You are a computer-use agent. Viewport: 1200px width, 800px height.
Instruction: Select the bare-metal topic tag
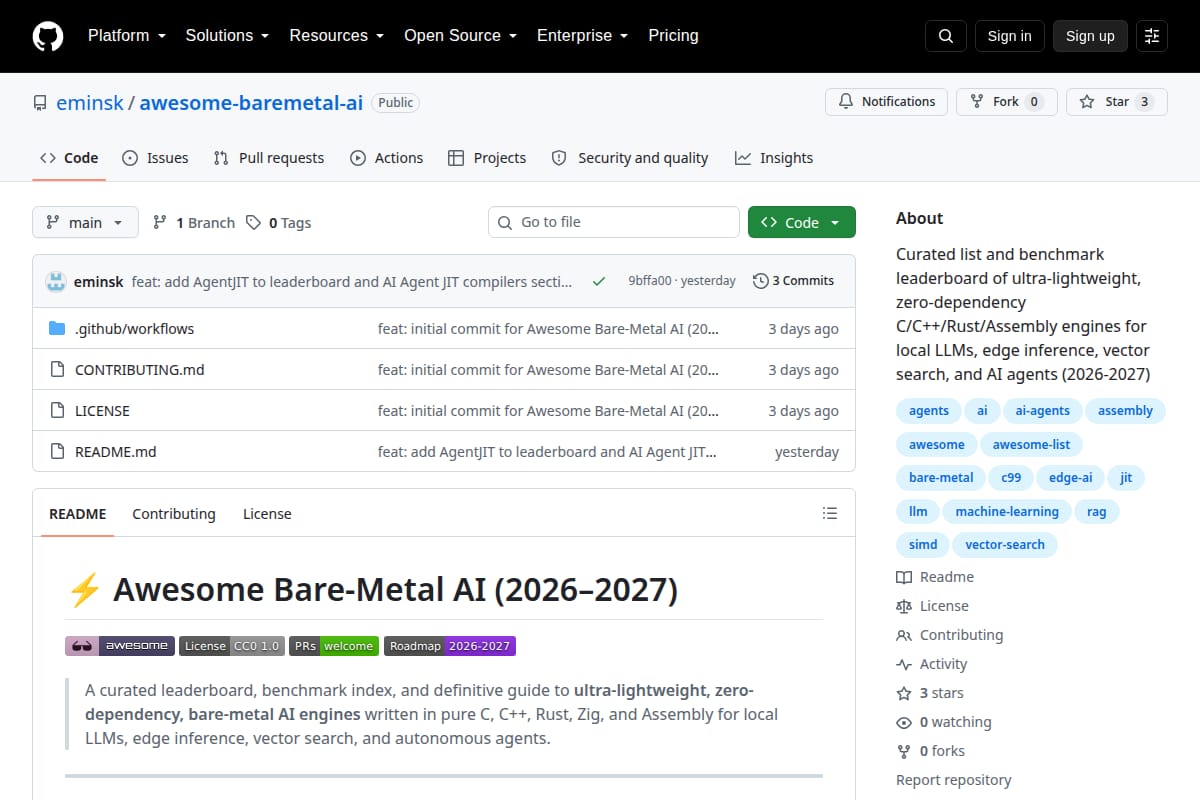tap(941, 478)
